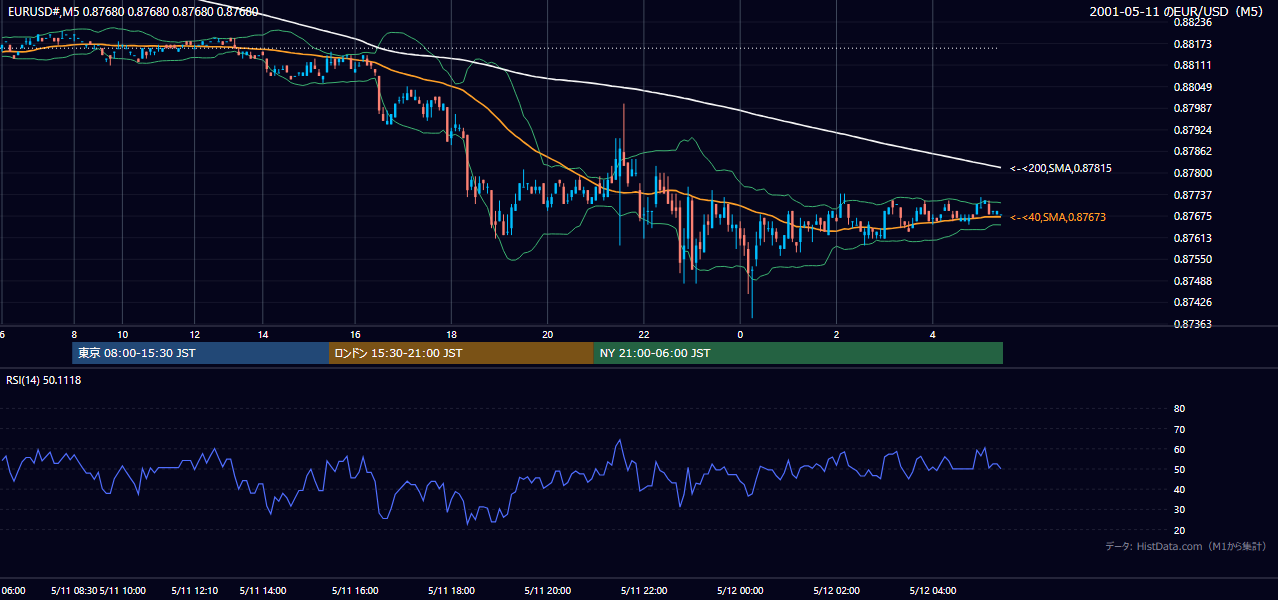
Task: Click the London 15:30-21:00 JST session bar
Action: (461, 353)
